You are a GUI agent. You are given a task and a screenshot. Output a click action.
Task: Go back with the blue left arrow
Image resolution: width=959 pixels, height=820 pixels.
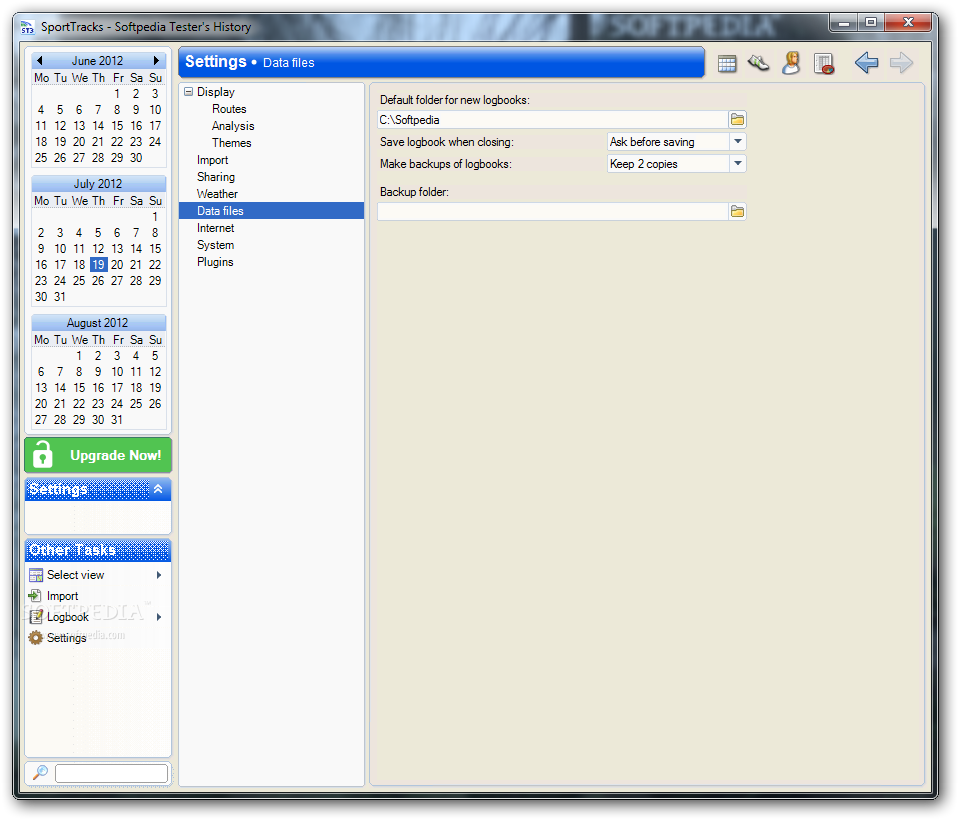pyautogui.click(x=867, y=62)
